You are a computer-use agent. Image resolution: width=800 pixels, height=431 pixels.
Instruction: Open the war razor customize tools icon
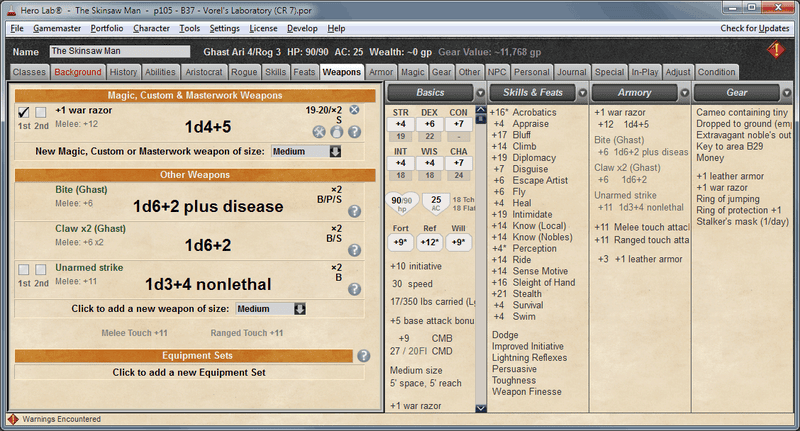point(319,132)
